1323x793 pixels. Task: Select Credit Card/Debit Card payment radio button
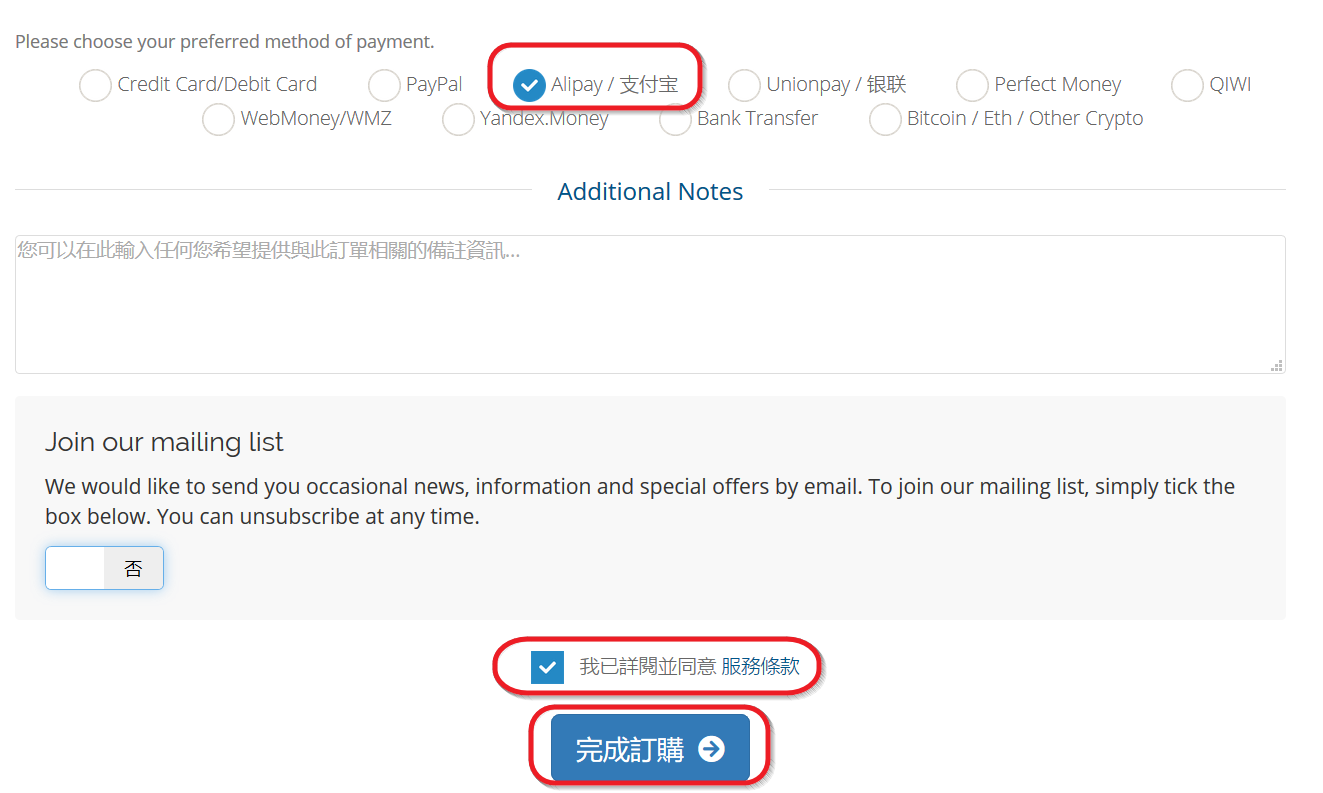95,86
